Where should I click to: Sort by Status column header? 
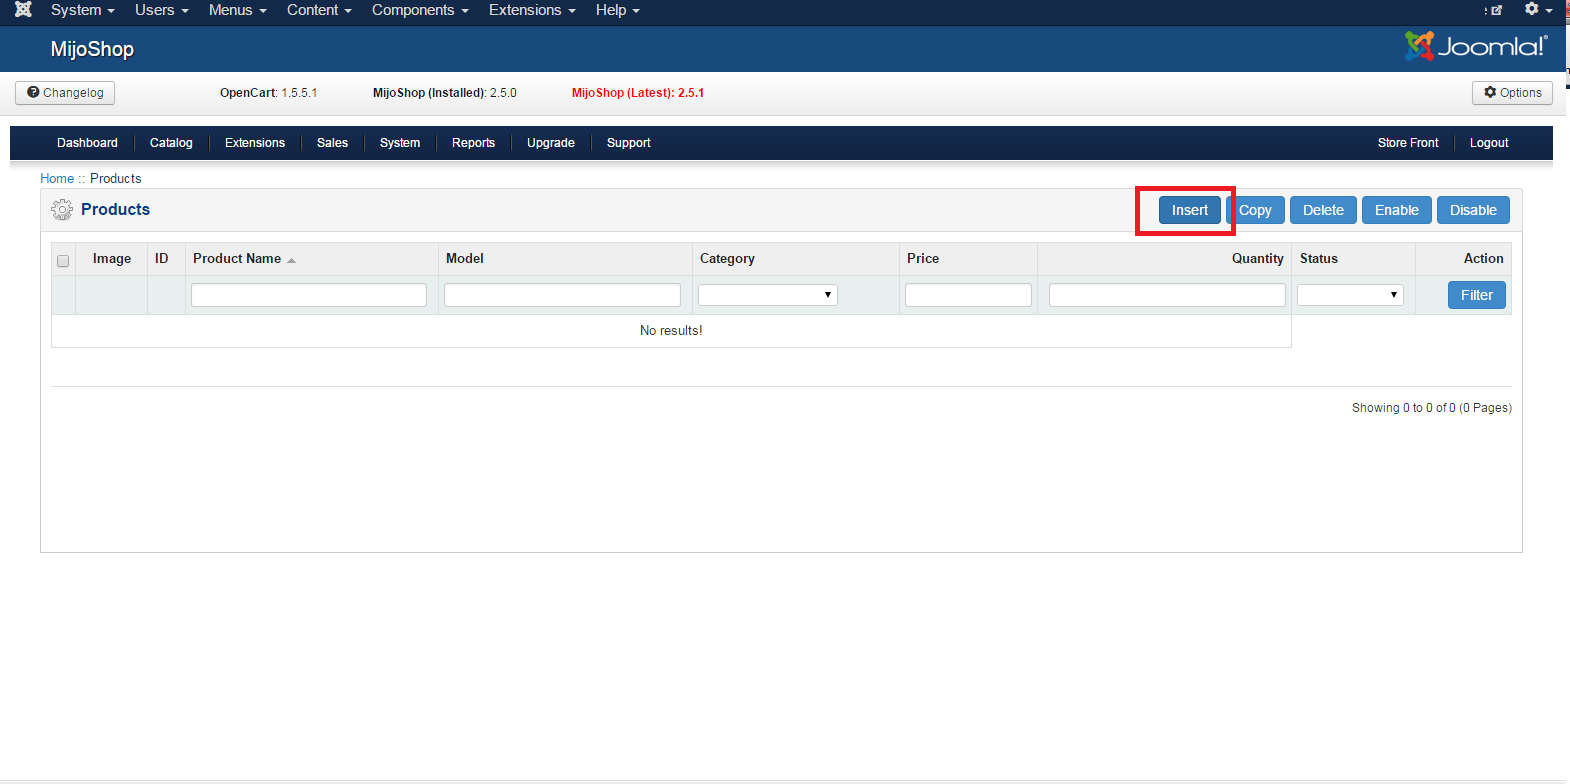pos(1319,258)
